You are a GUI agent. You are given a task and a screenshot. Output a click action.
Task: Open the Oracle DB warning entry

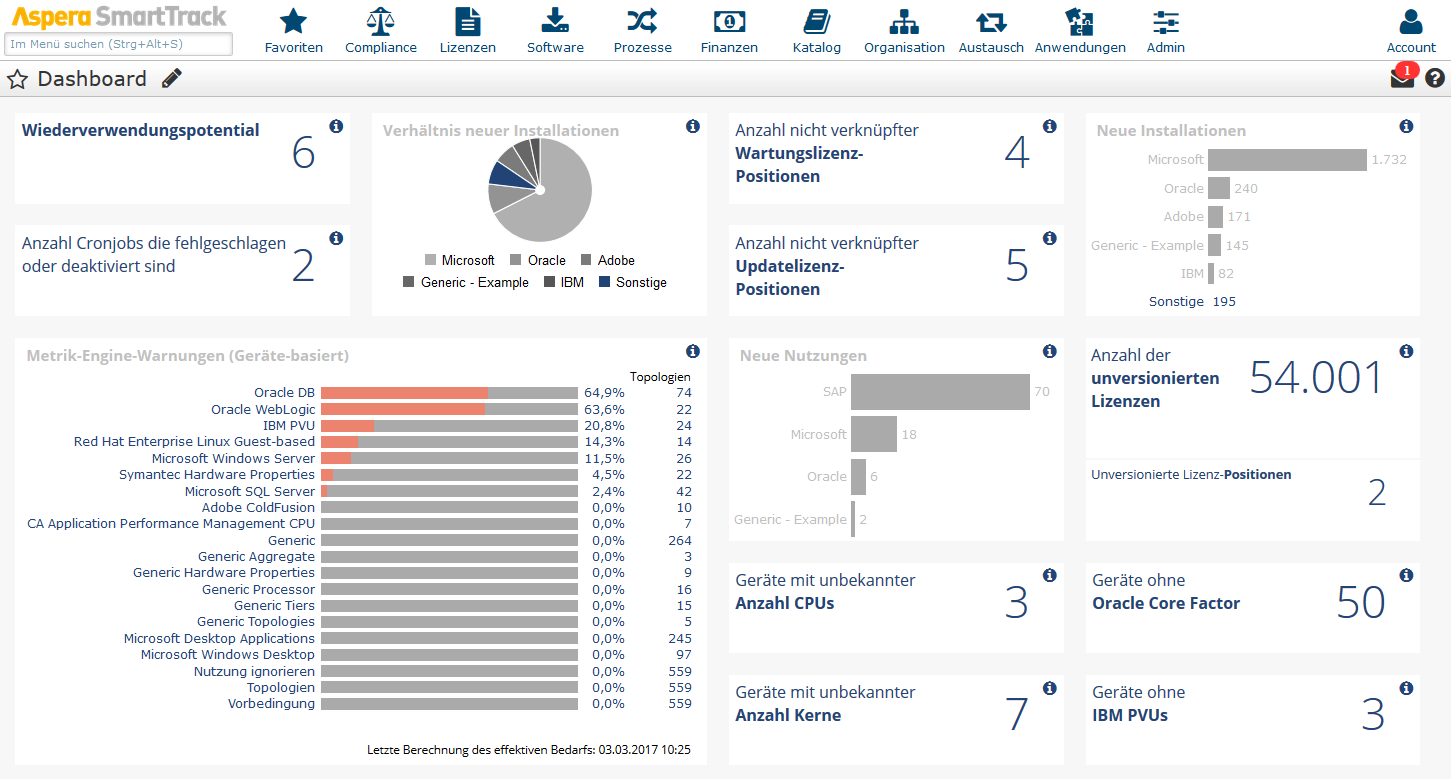pos(284,393)
